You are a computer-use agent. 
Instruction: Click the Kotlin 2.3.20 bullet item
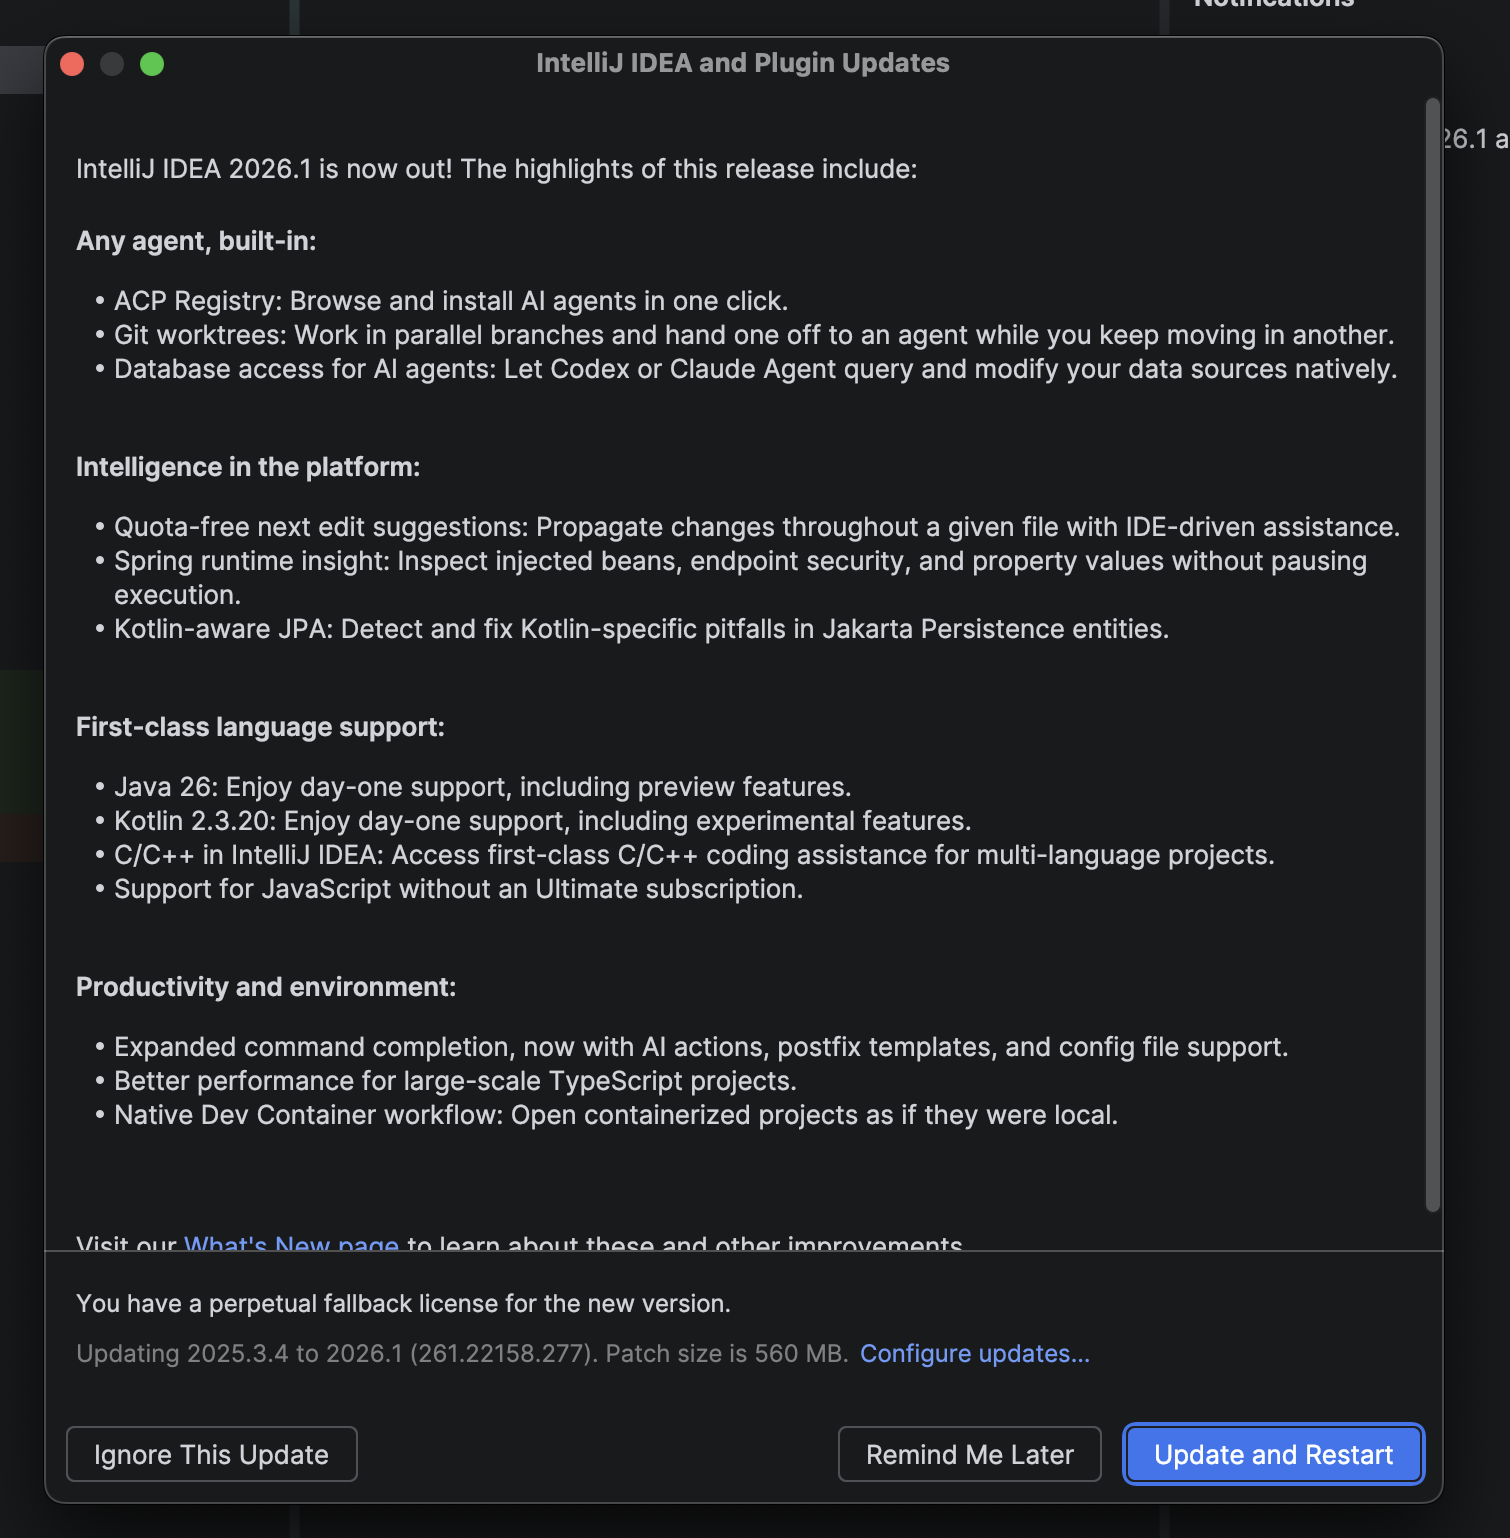[x=542, y=820]
